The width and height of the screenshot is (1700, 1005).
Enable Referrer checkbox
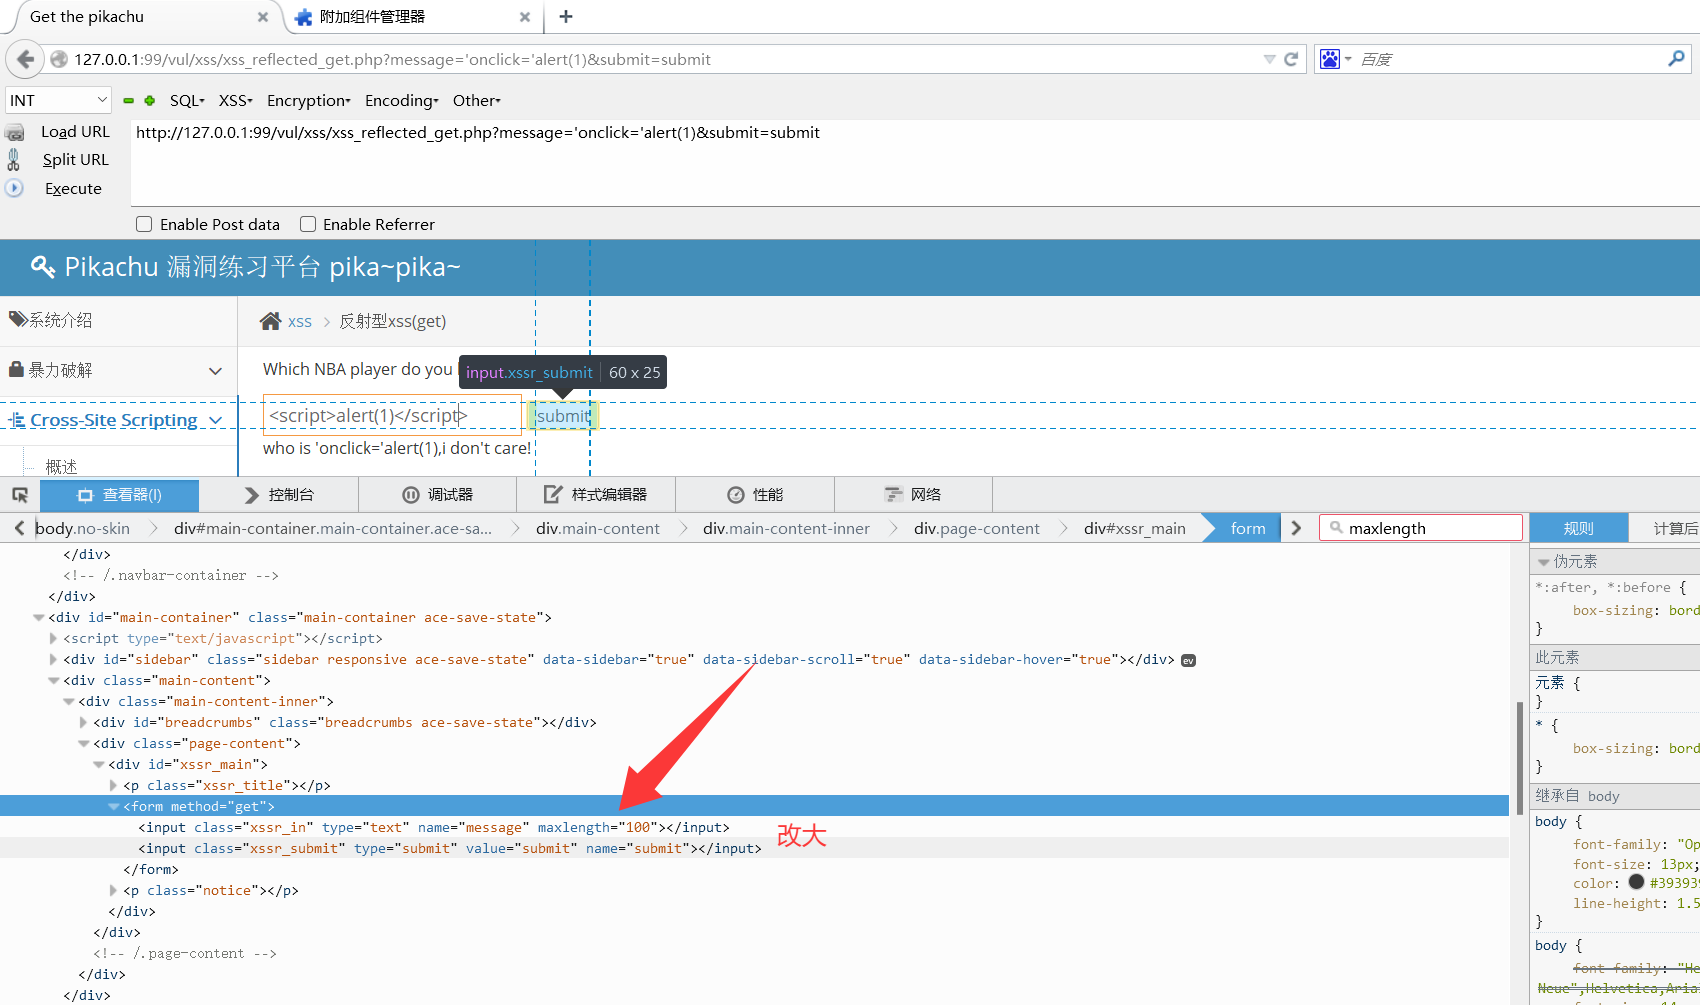click(308, 224)
